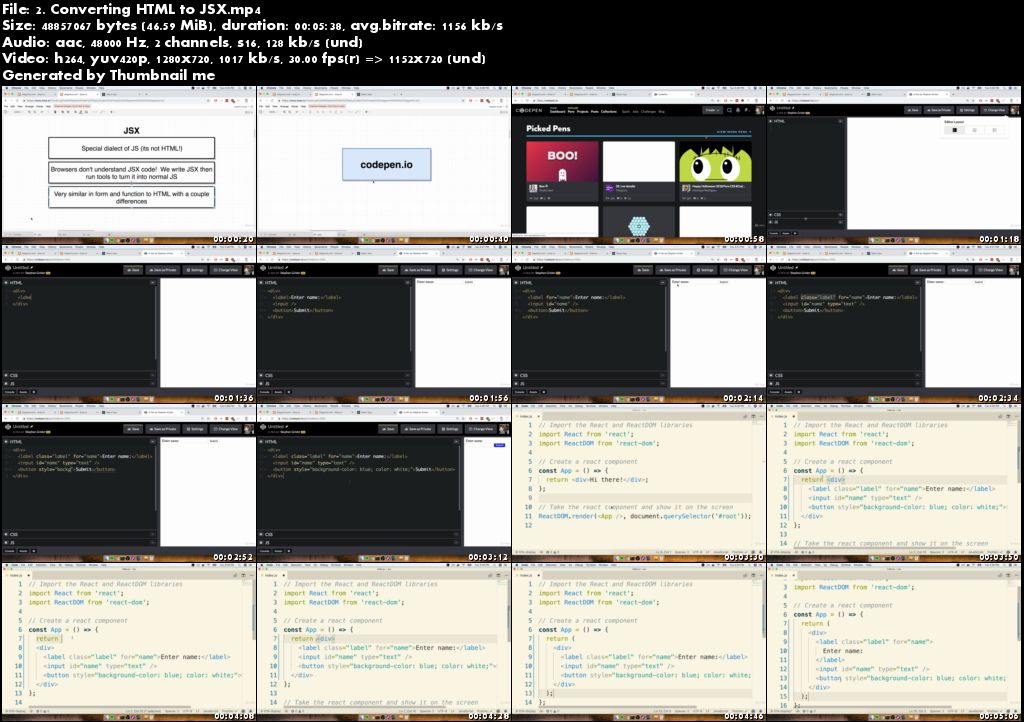Select the left Editor Layout option at 00:01:18
Image resolution: width=1024 pixels, height=722 pixels.
click(954, 130)
